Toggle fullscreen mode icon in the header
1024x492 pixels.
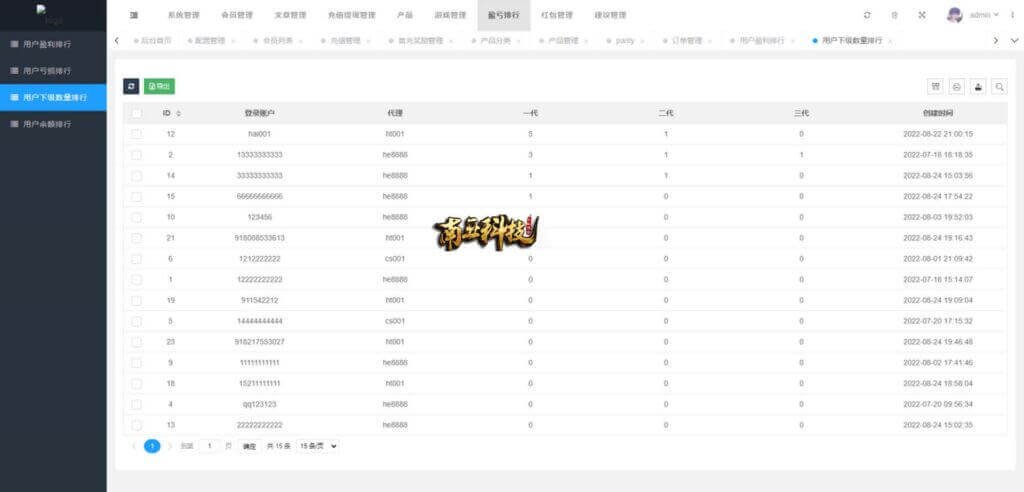(x=921, y=15)
